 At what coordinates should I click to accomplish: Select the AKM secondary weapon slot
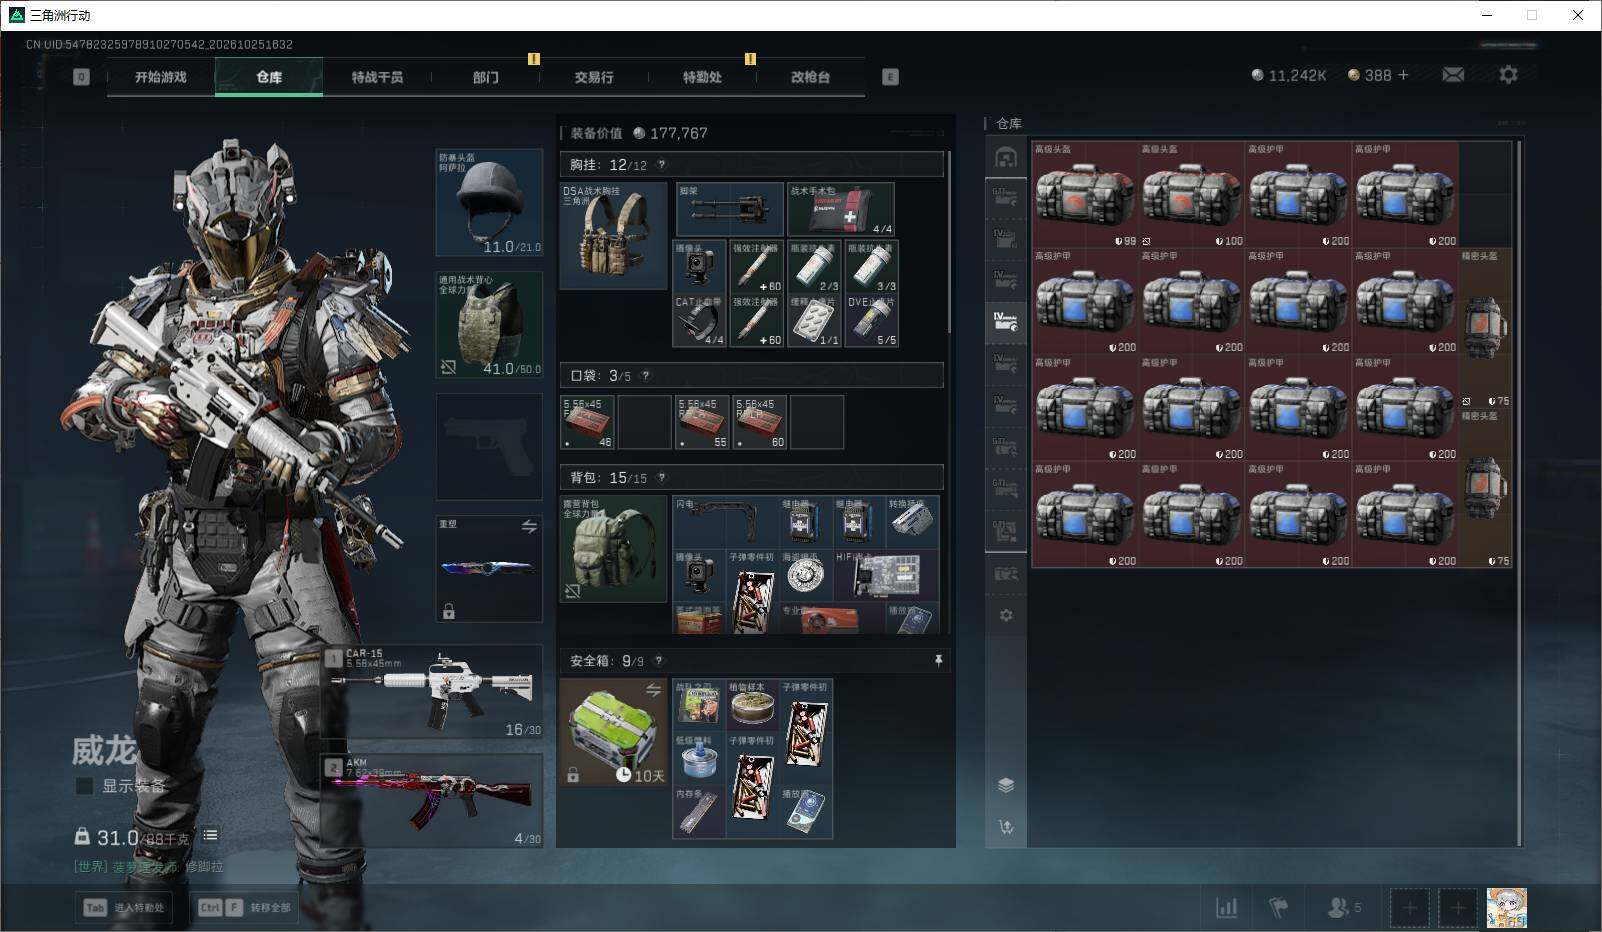point(433,800)
